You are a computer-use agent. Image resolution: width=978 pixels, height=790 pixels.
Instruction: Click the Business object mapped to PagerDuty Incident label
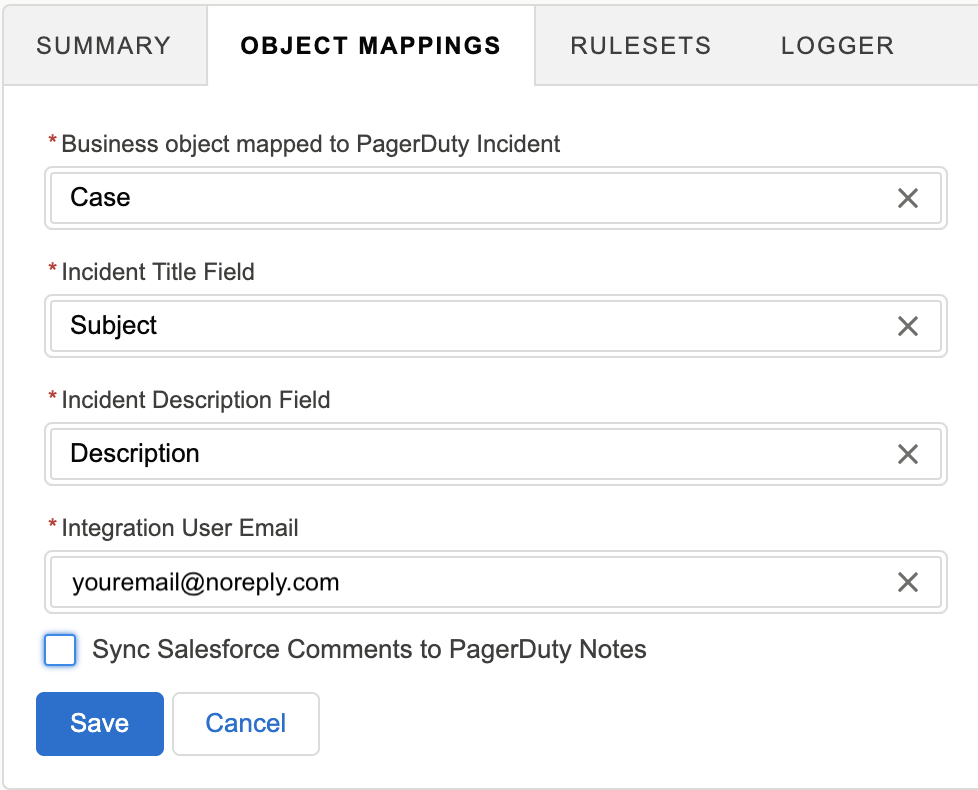pyautogui.click(x=311, y=144)
